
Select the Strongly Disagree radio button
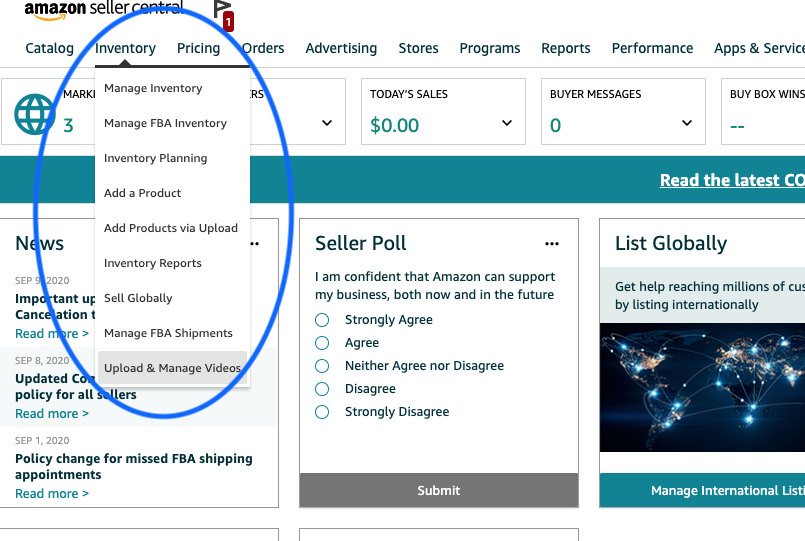322,412
